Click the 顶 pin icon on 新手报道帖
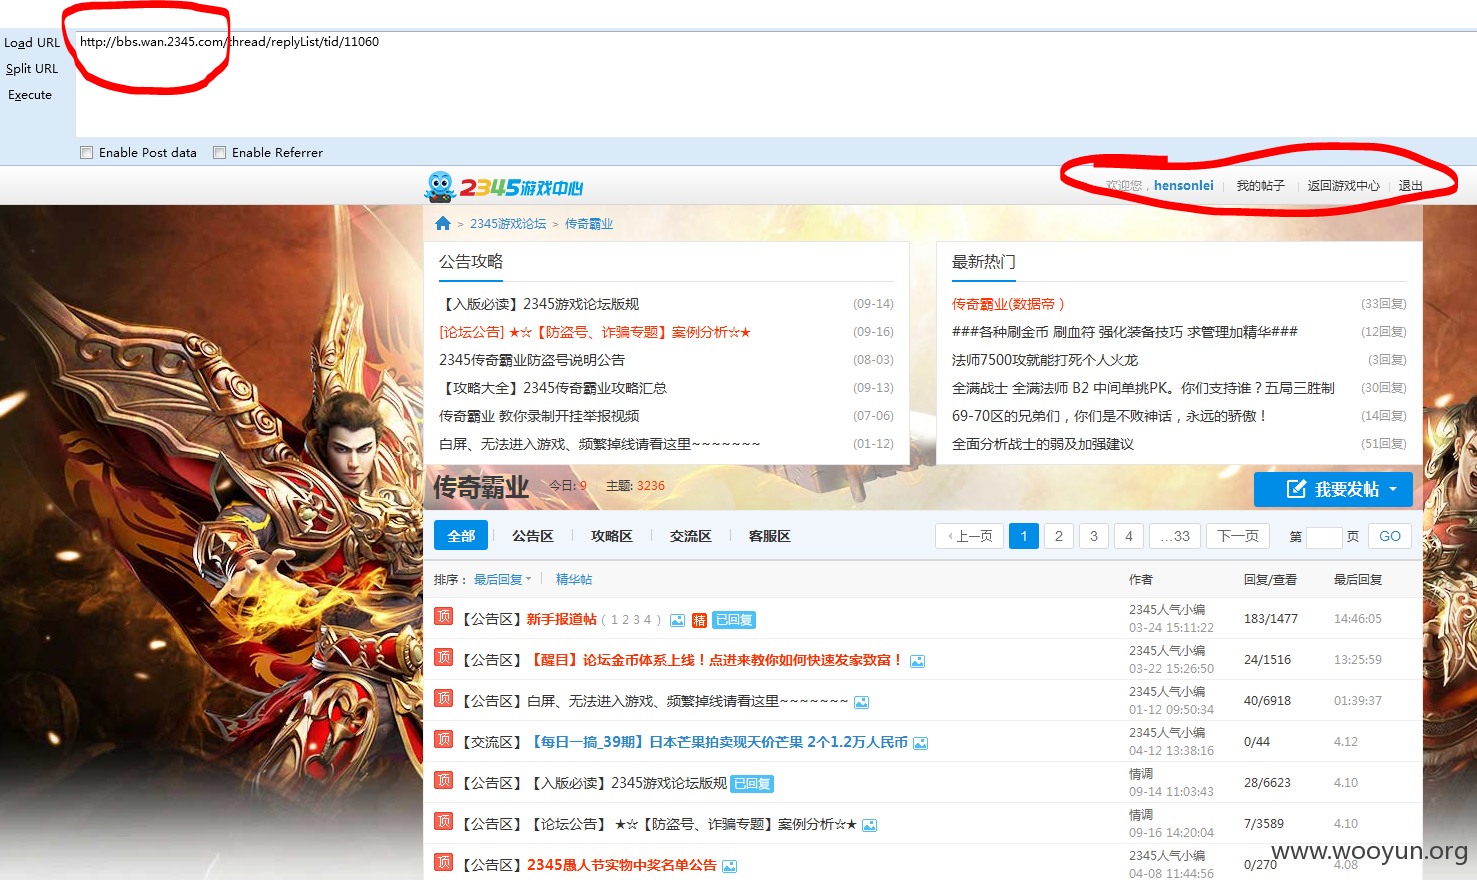Viewport: 1477px width, 880px height. point(444,617)
